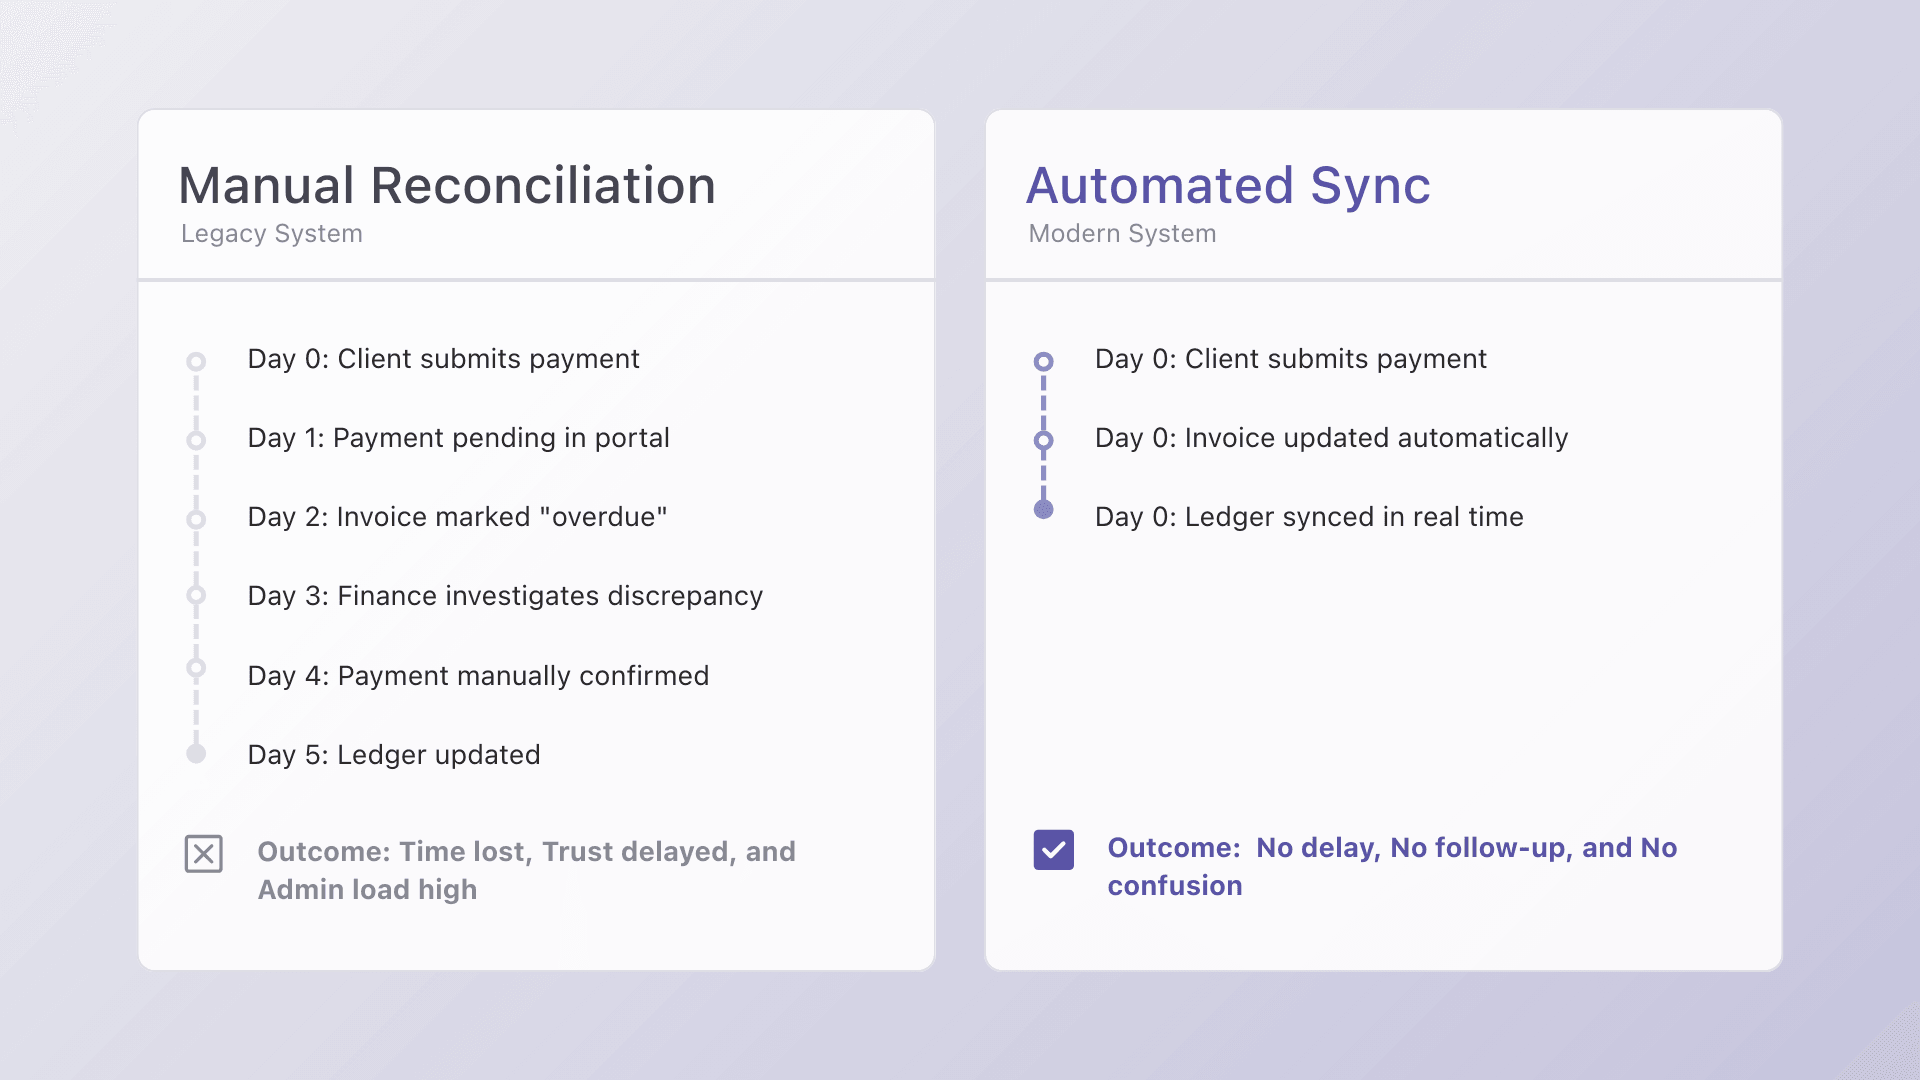Click the Day 1 Payment pending timeline dot
1920x1080 pixels.
coord(196,440)
